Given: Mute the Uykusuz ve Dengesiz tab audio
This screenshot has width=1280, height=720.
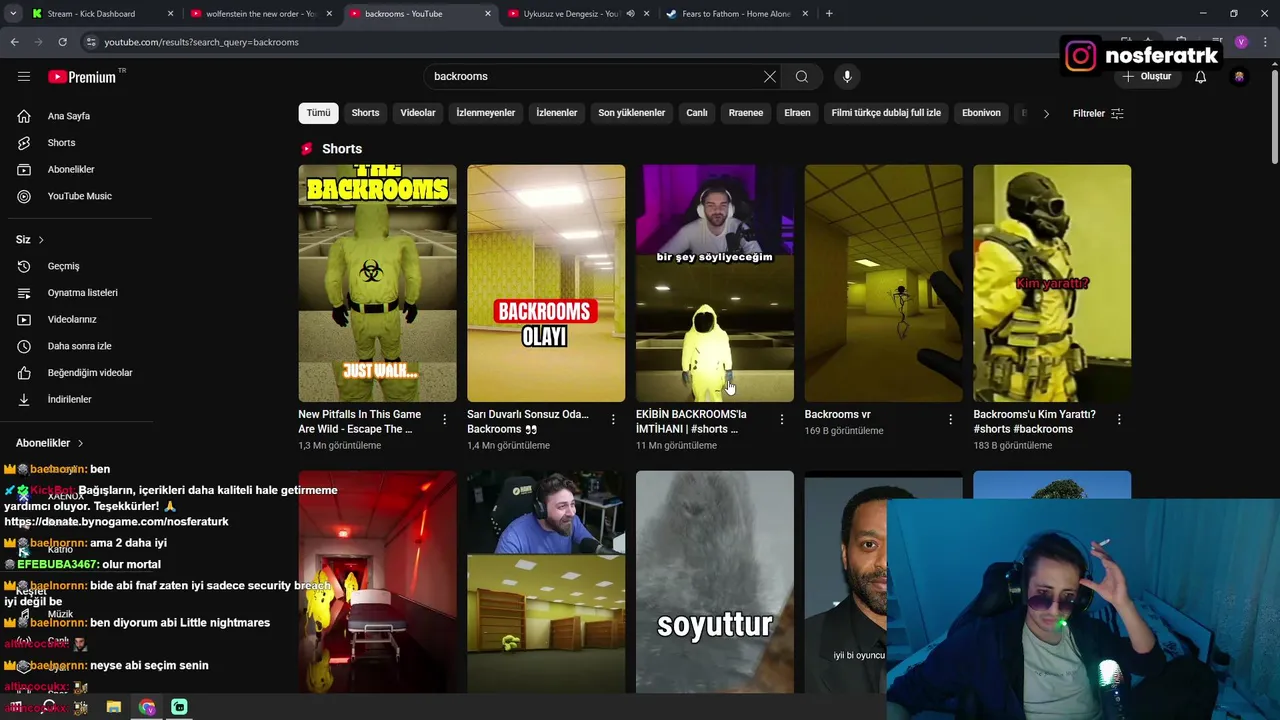Looking at the screenshot, I should click(630, 14).
